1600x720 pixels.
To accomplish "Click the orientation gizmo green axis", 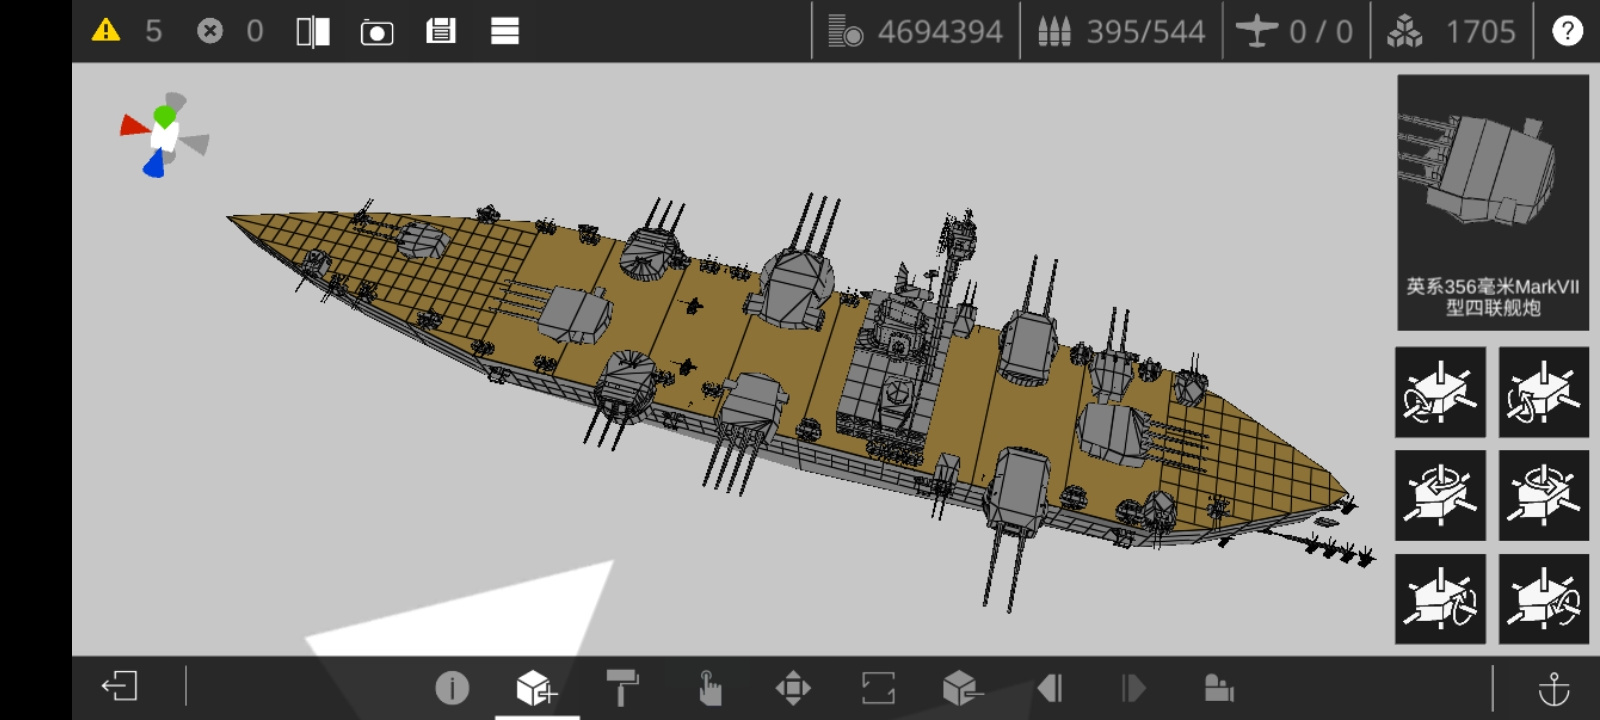I will 165,116.
